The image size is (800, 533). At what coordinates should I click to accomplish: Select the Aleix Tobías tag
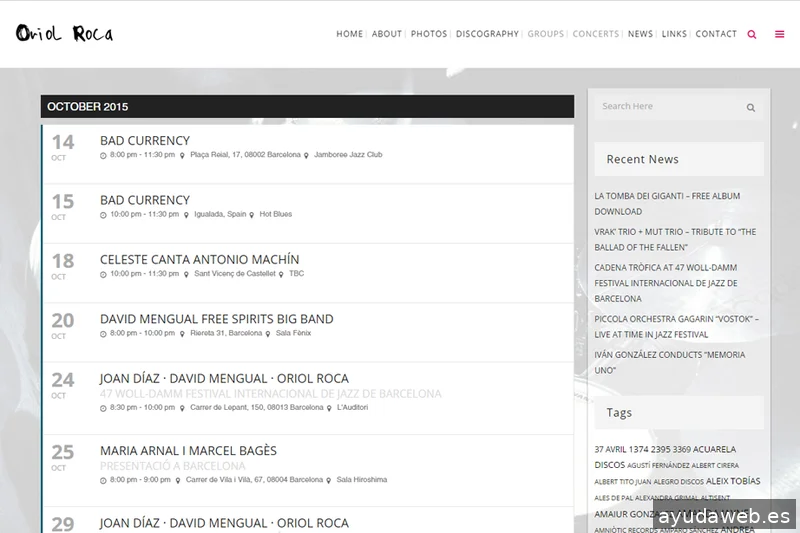tap(733, 481)
